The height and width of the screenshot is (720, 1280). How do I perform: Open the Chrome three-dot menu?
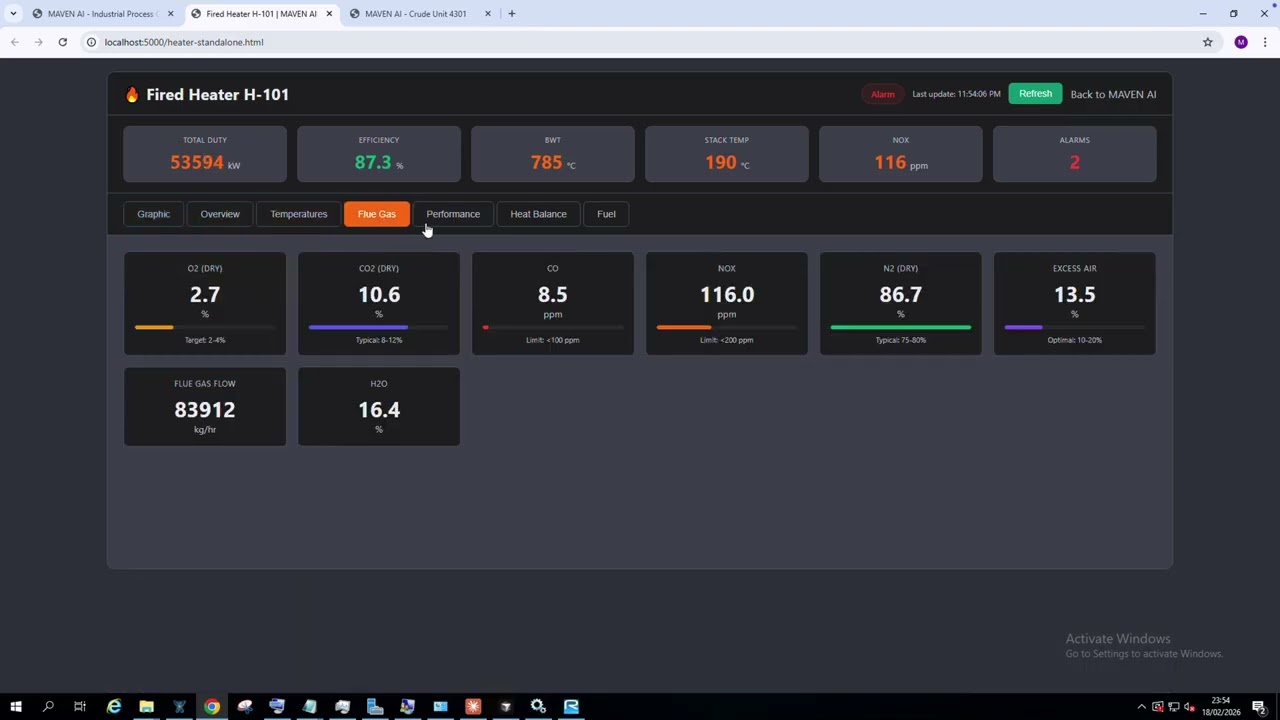point(1265,42)
